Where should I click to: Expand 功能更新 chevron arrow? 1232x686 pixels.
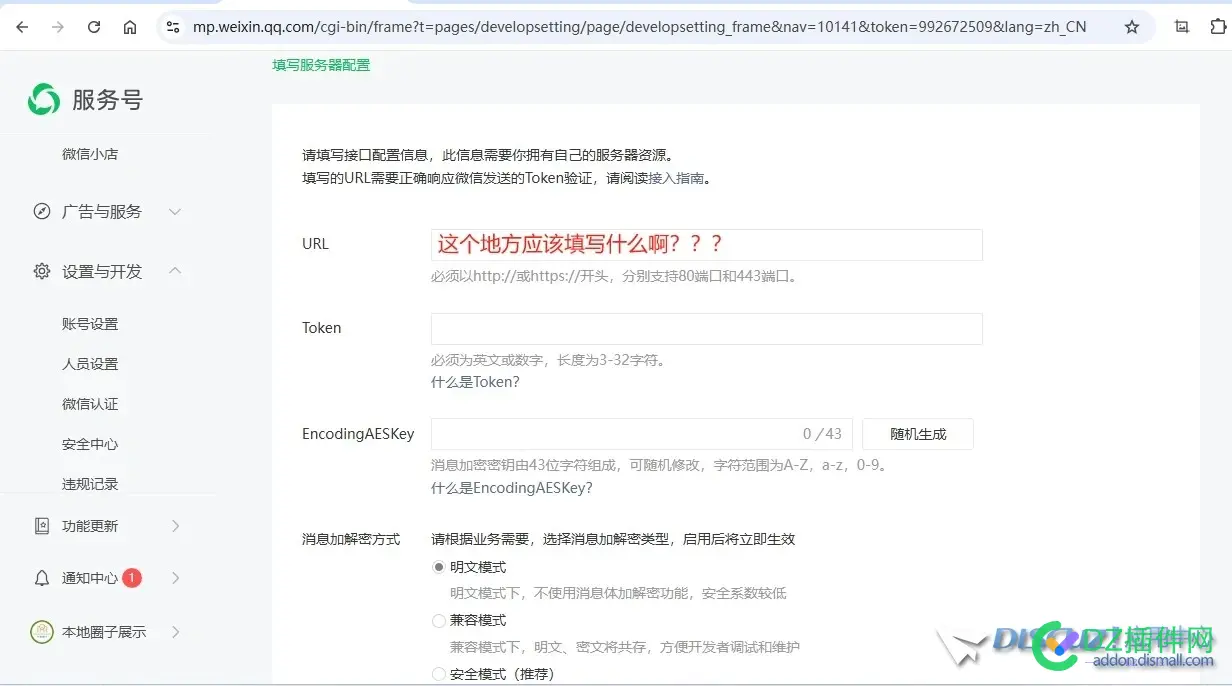tap(175, 525)
